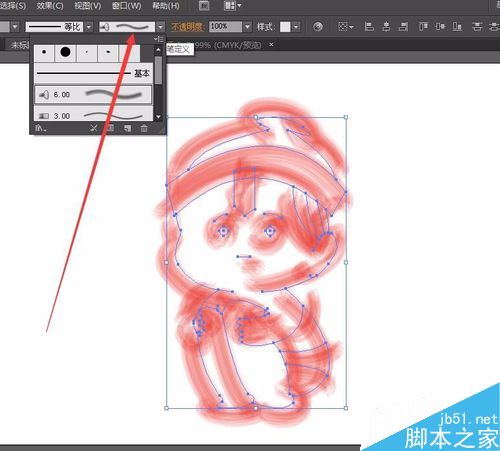Click the top-right bounding box handle
Viewport: 500px width, 451px height.
[346, 117]
